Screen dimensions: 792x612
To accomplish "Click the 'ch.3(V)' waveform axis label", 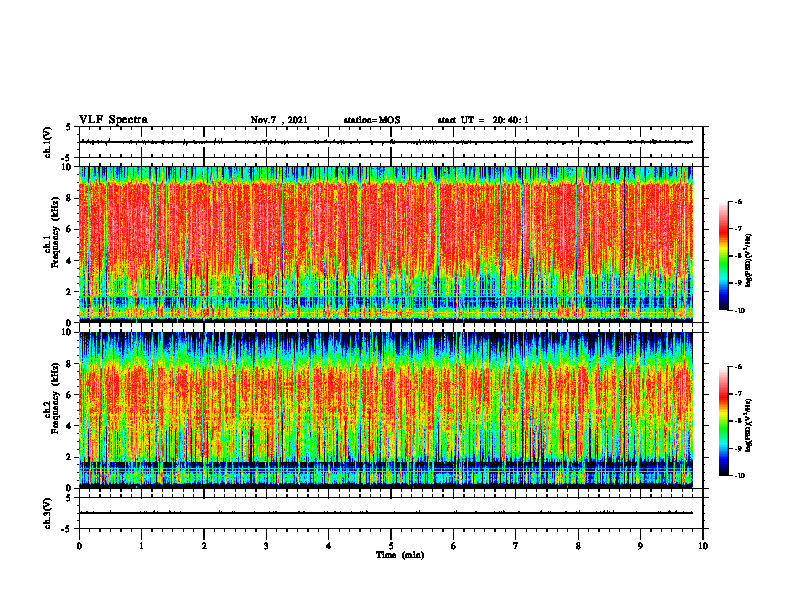I will click(x=47, y=514).
